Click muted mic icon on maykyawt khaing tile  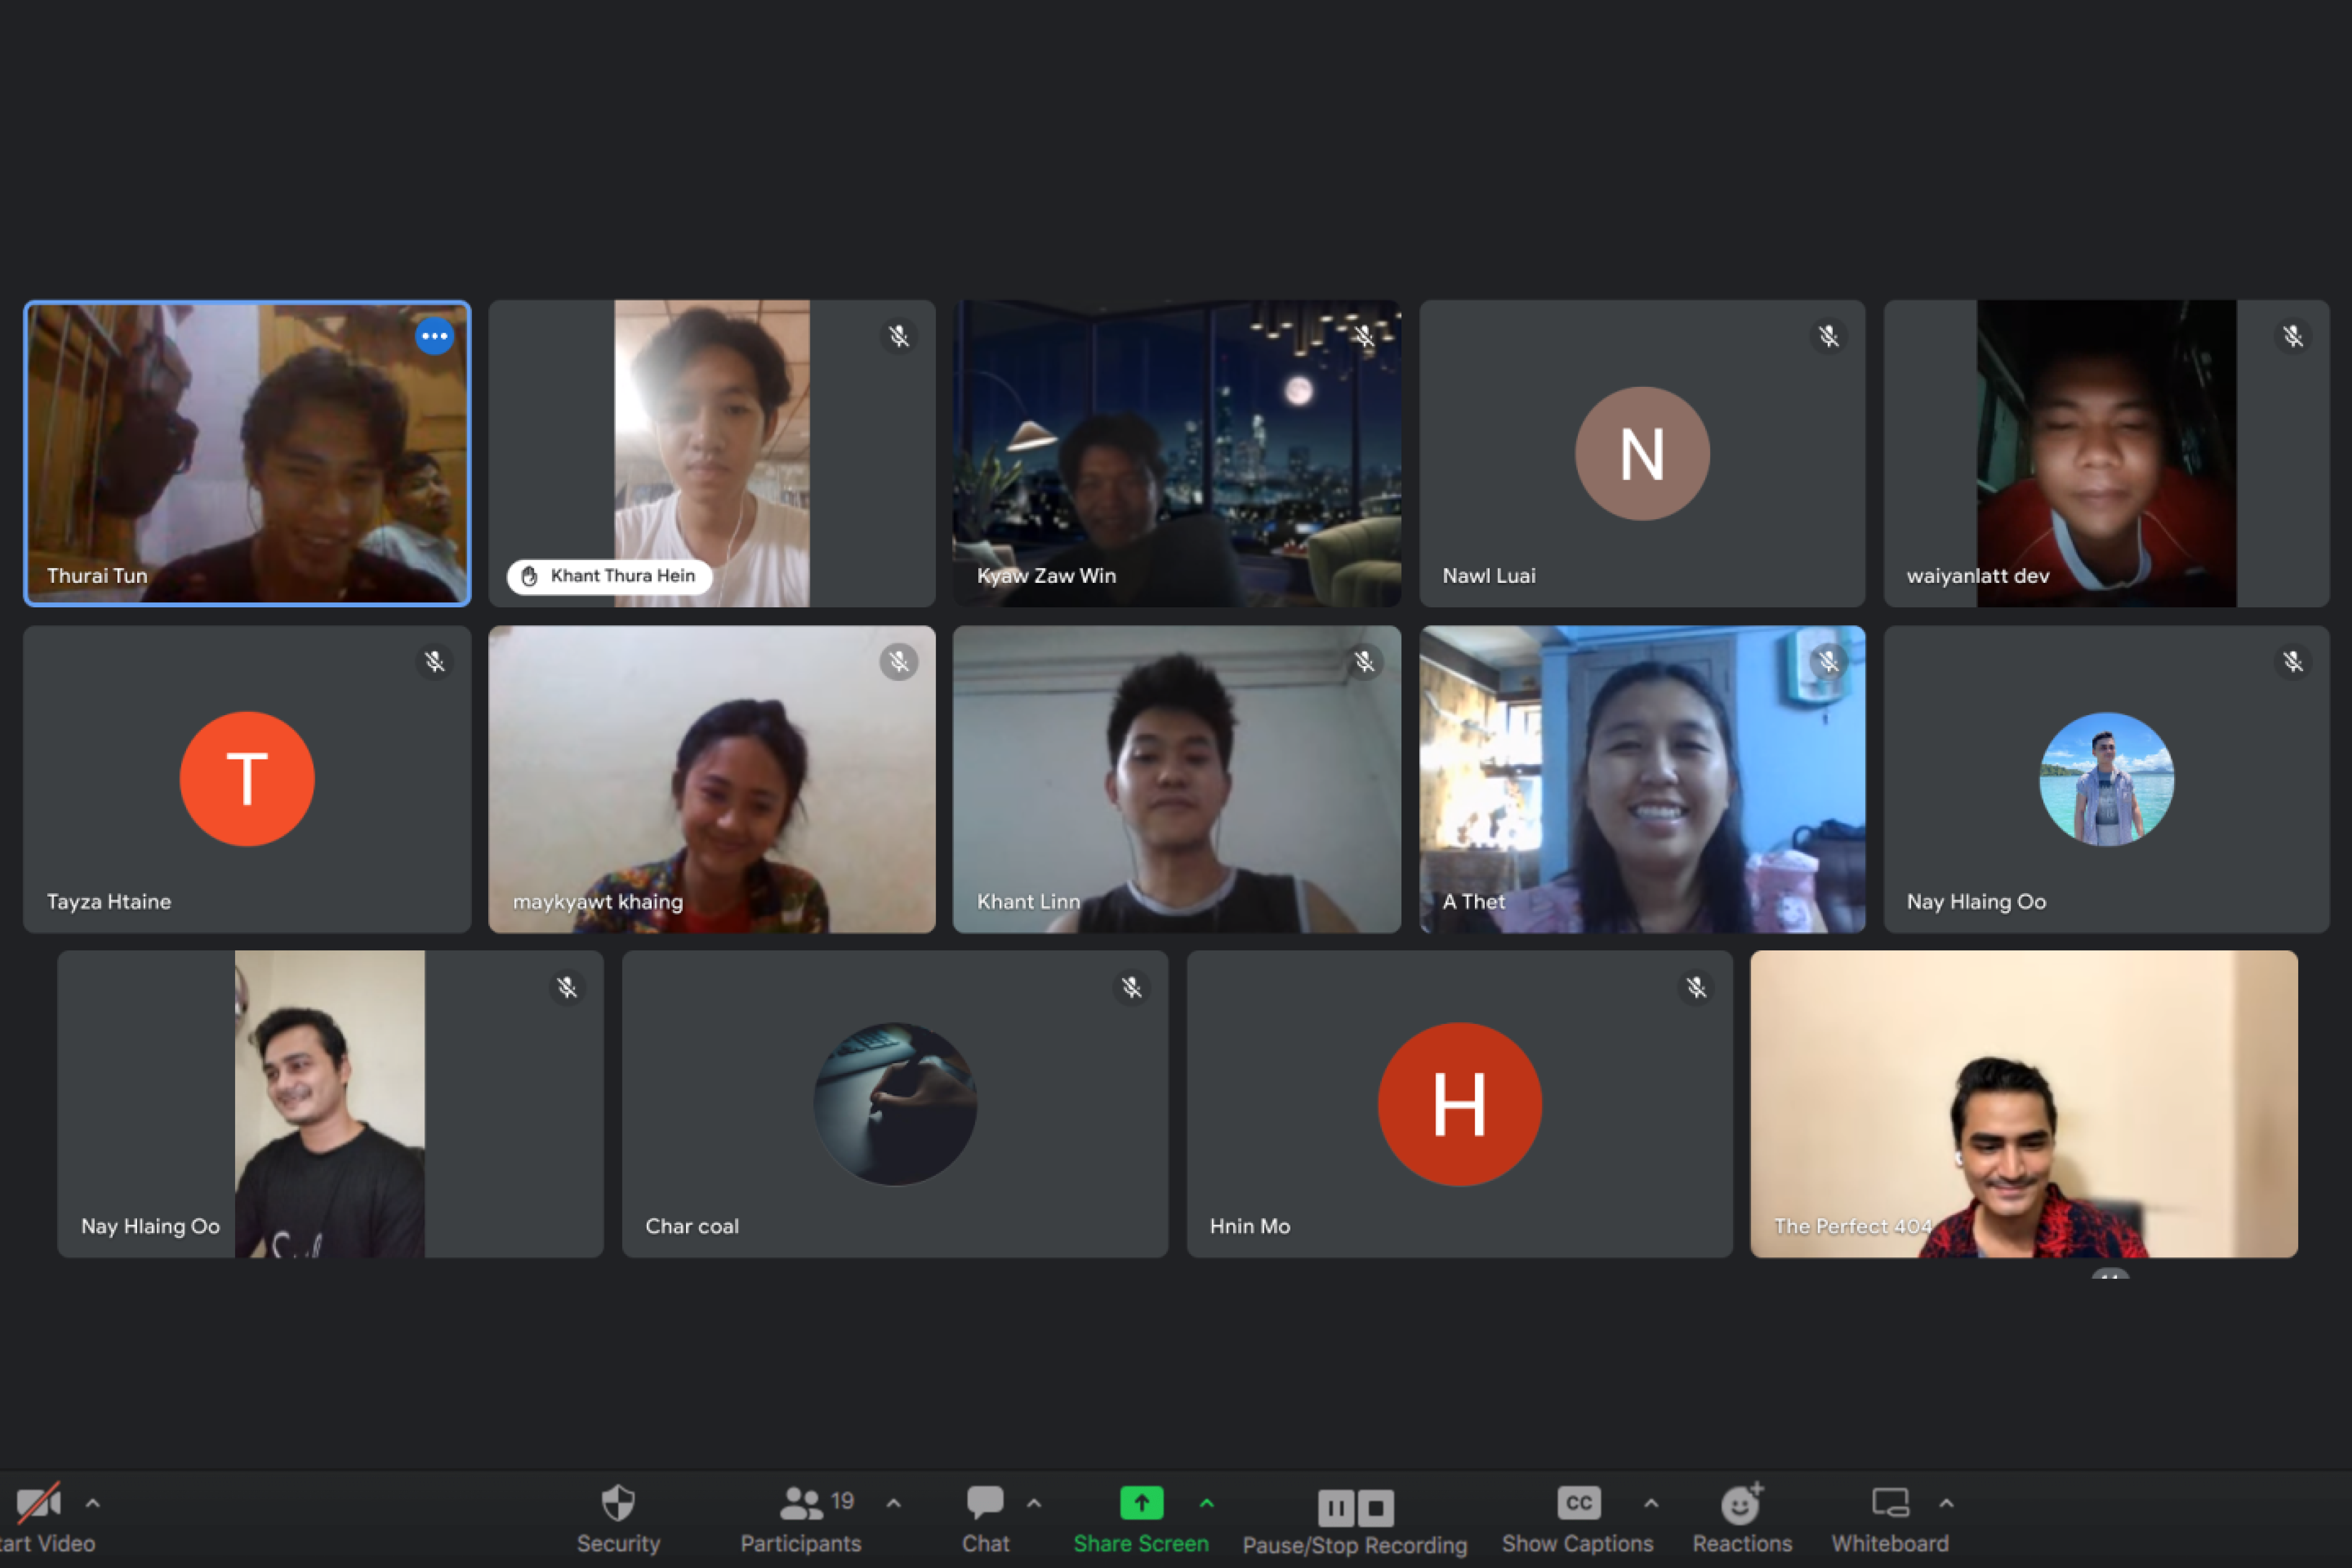click(899, 662)
